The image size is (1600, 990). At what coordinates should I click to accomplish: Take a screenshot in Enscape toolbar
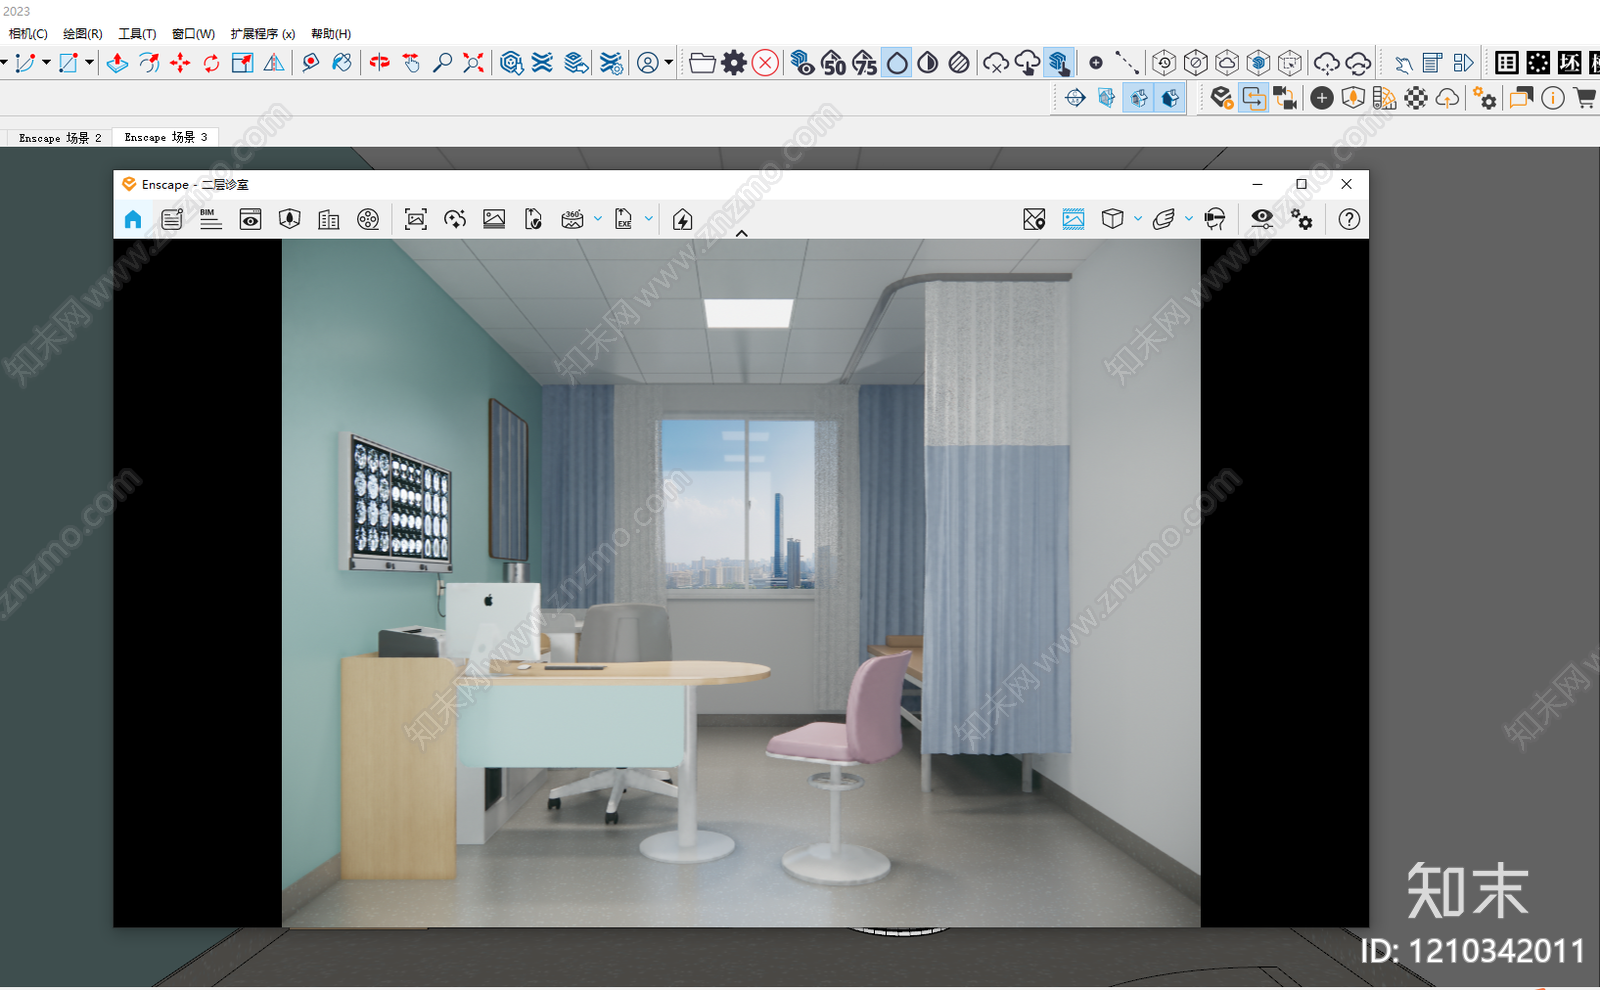tap(416, 219)
